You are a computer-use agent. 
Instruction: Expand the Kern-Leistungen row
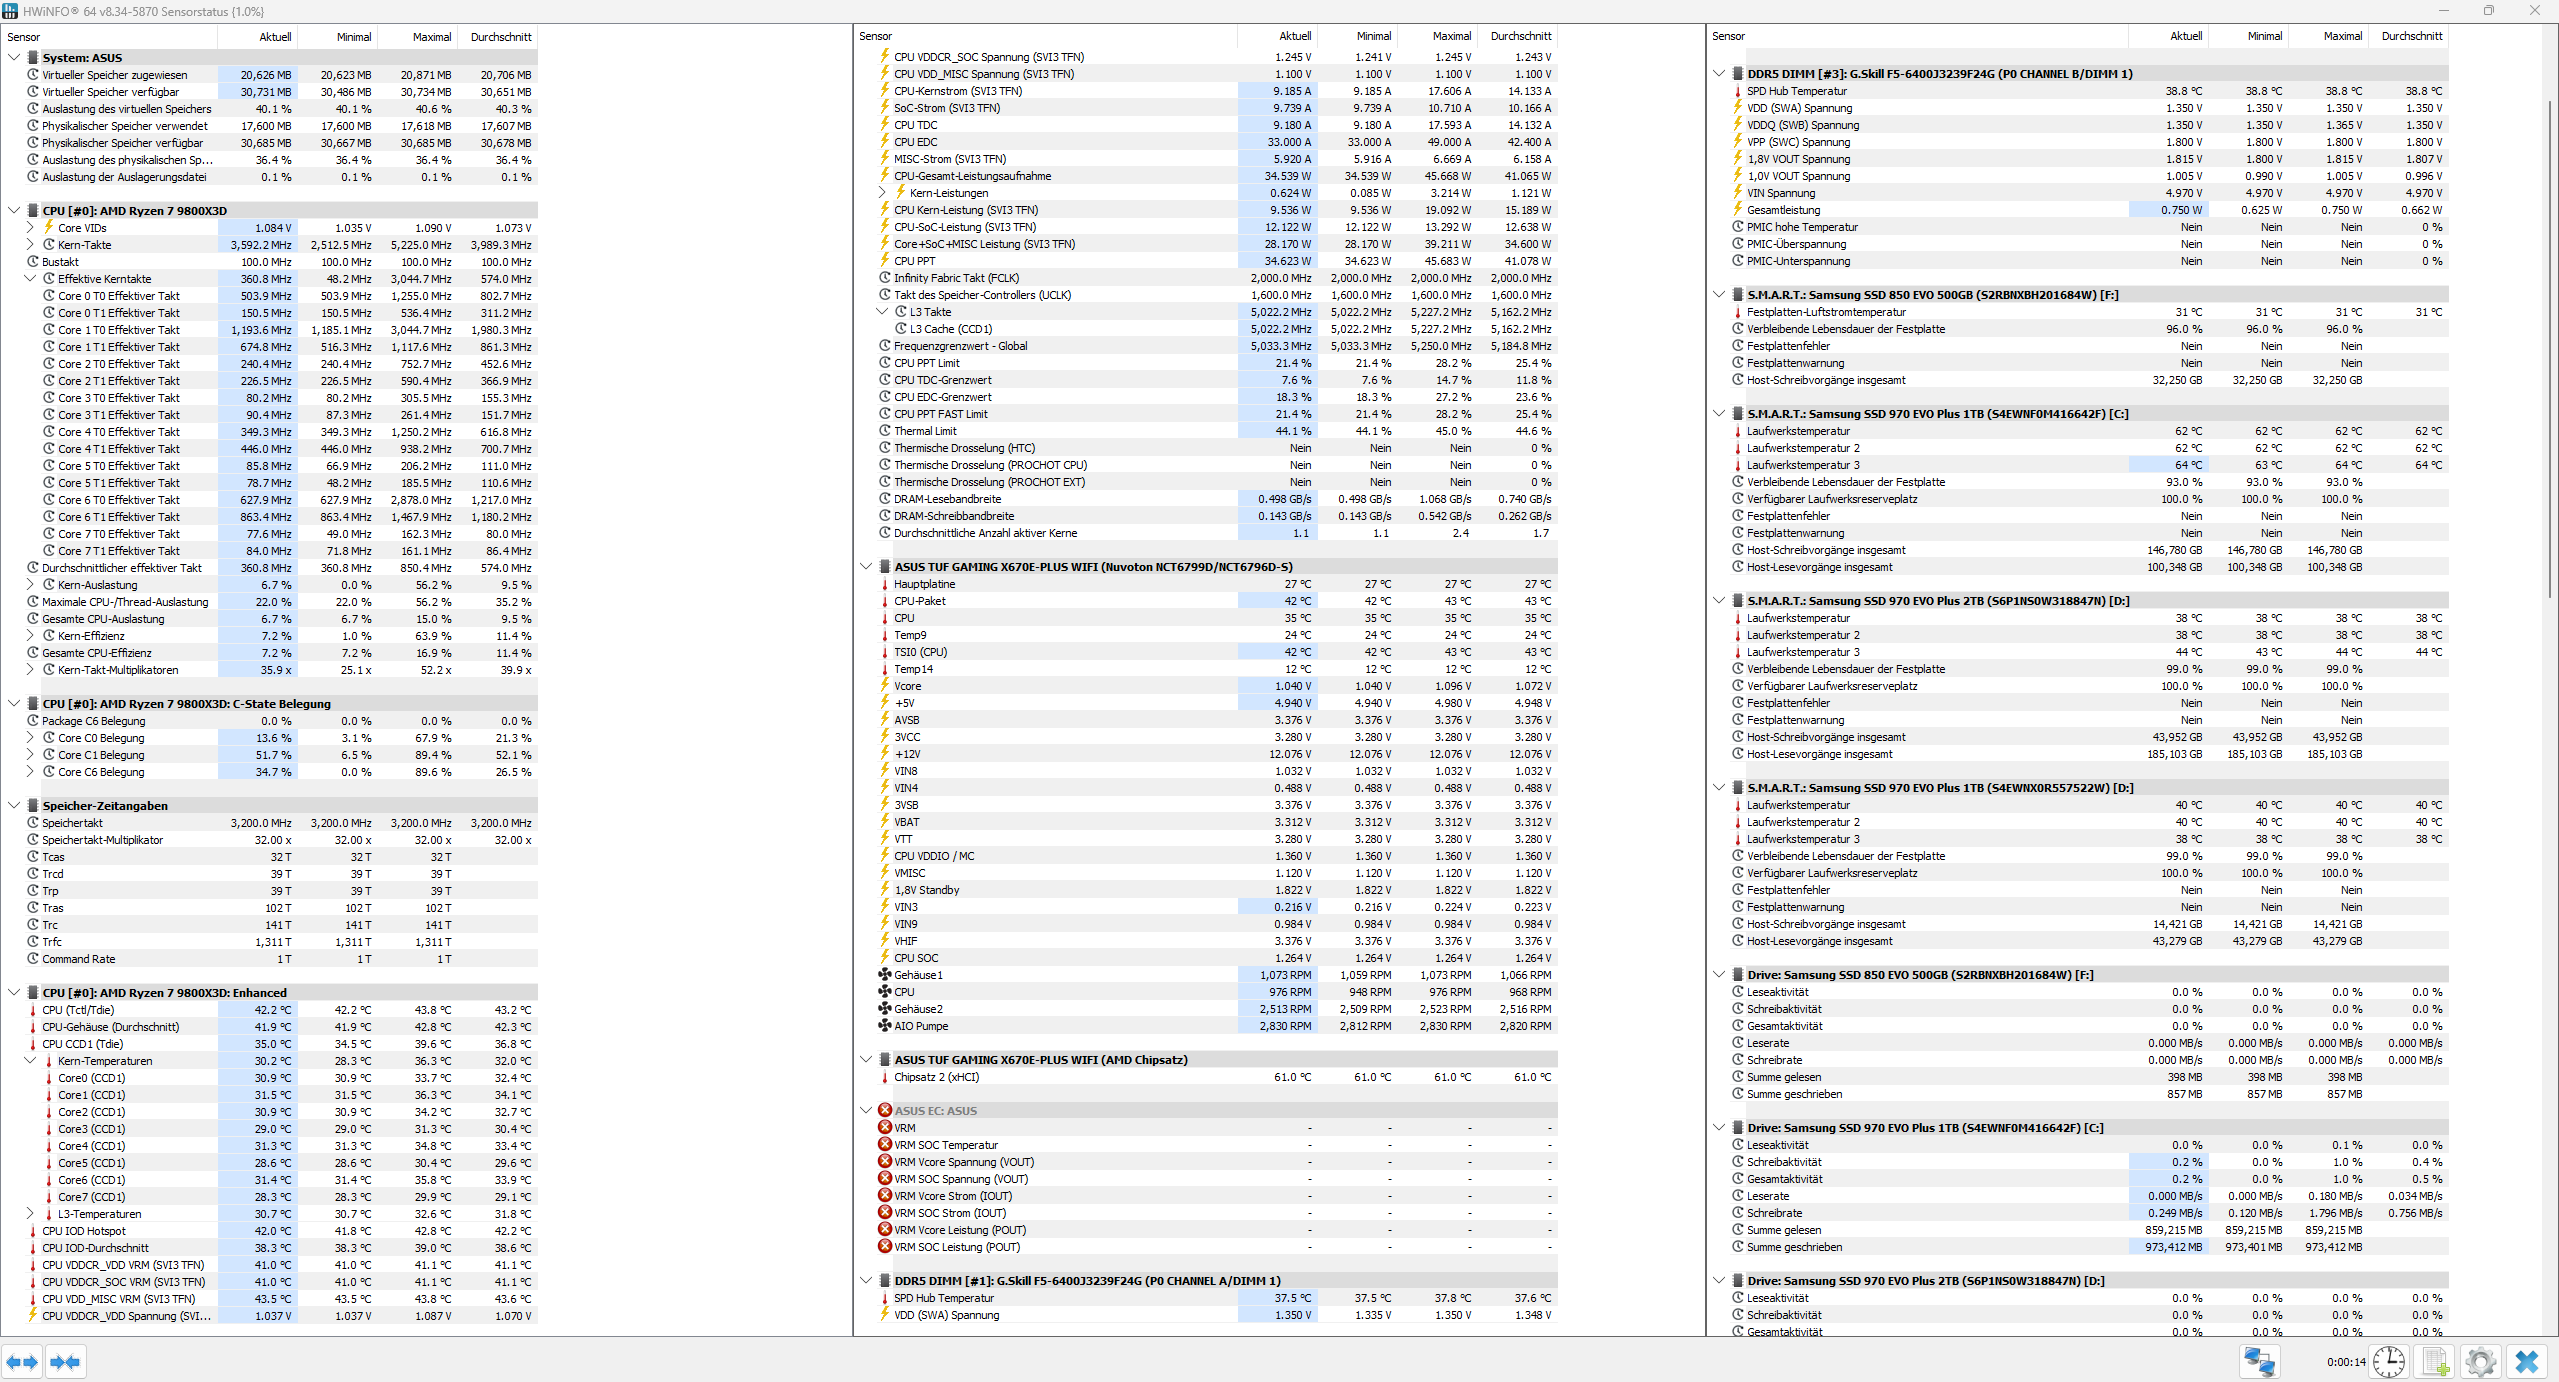[882, 193]
